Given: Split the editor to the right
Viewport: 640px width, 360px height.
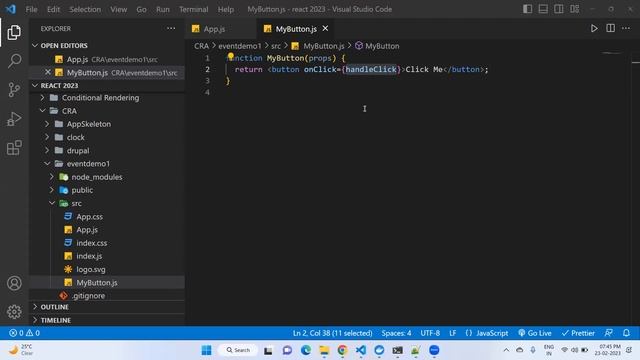Looking at the screenshot, I should (610, 29).
